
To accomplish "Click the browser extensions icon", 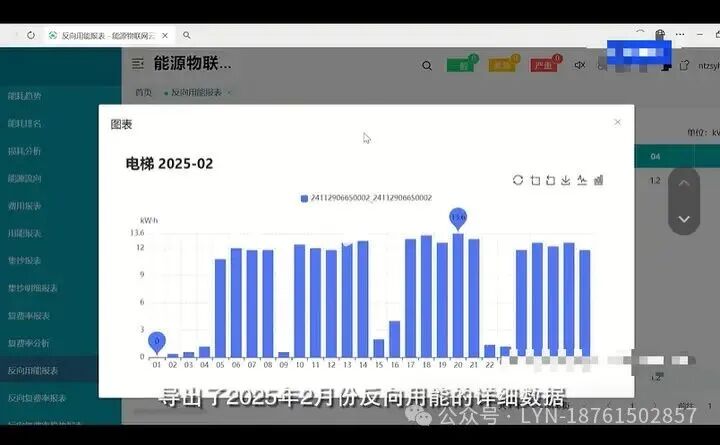I will point(660,34).
